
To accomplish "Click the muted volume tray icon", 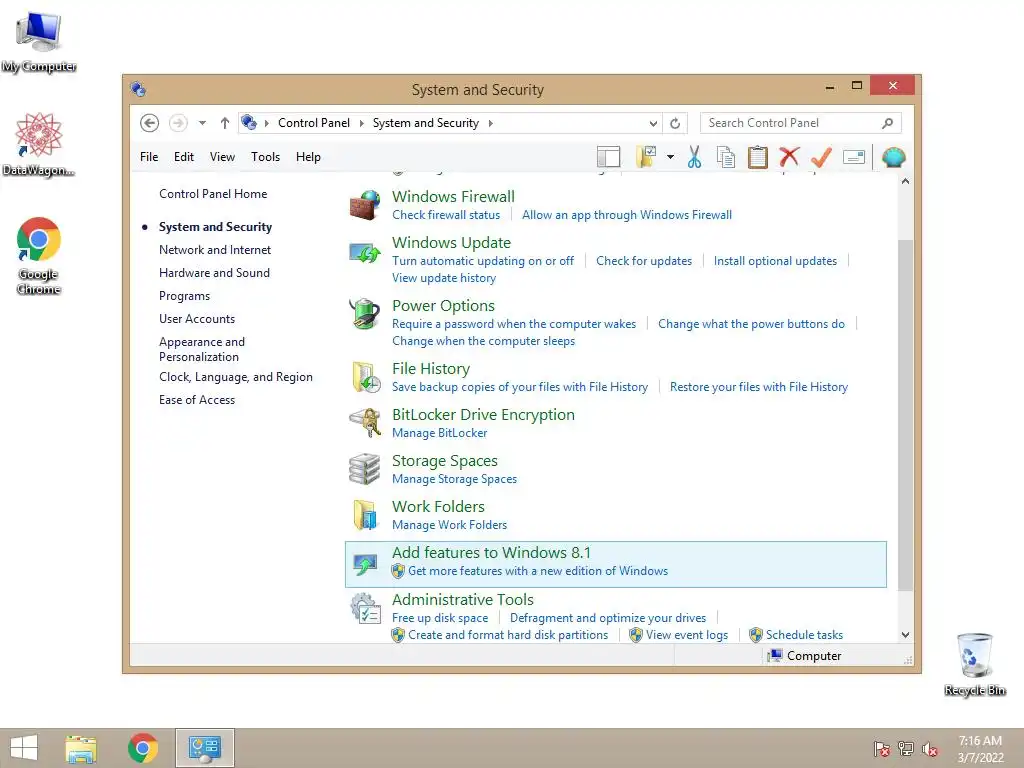I will pyautogui.click(x=930, y=748).
